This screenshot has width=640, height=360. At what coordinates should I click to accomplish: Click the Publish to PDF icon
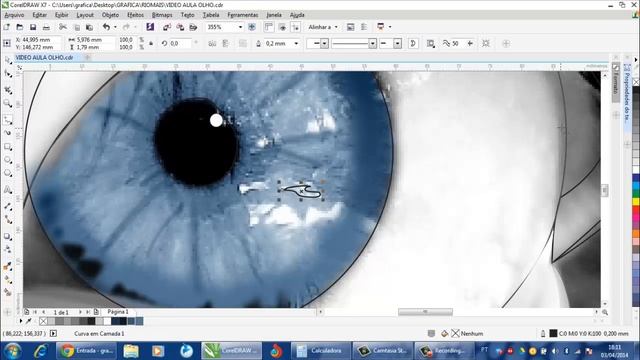click(193, 27)
